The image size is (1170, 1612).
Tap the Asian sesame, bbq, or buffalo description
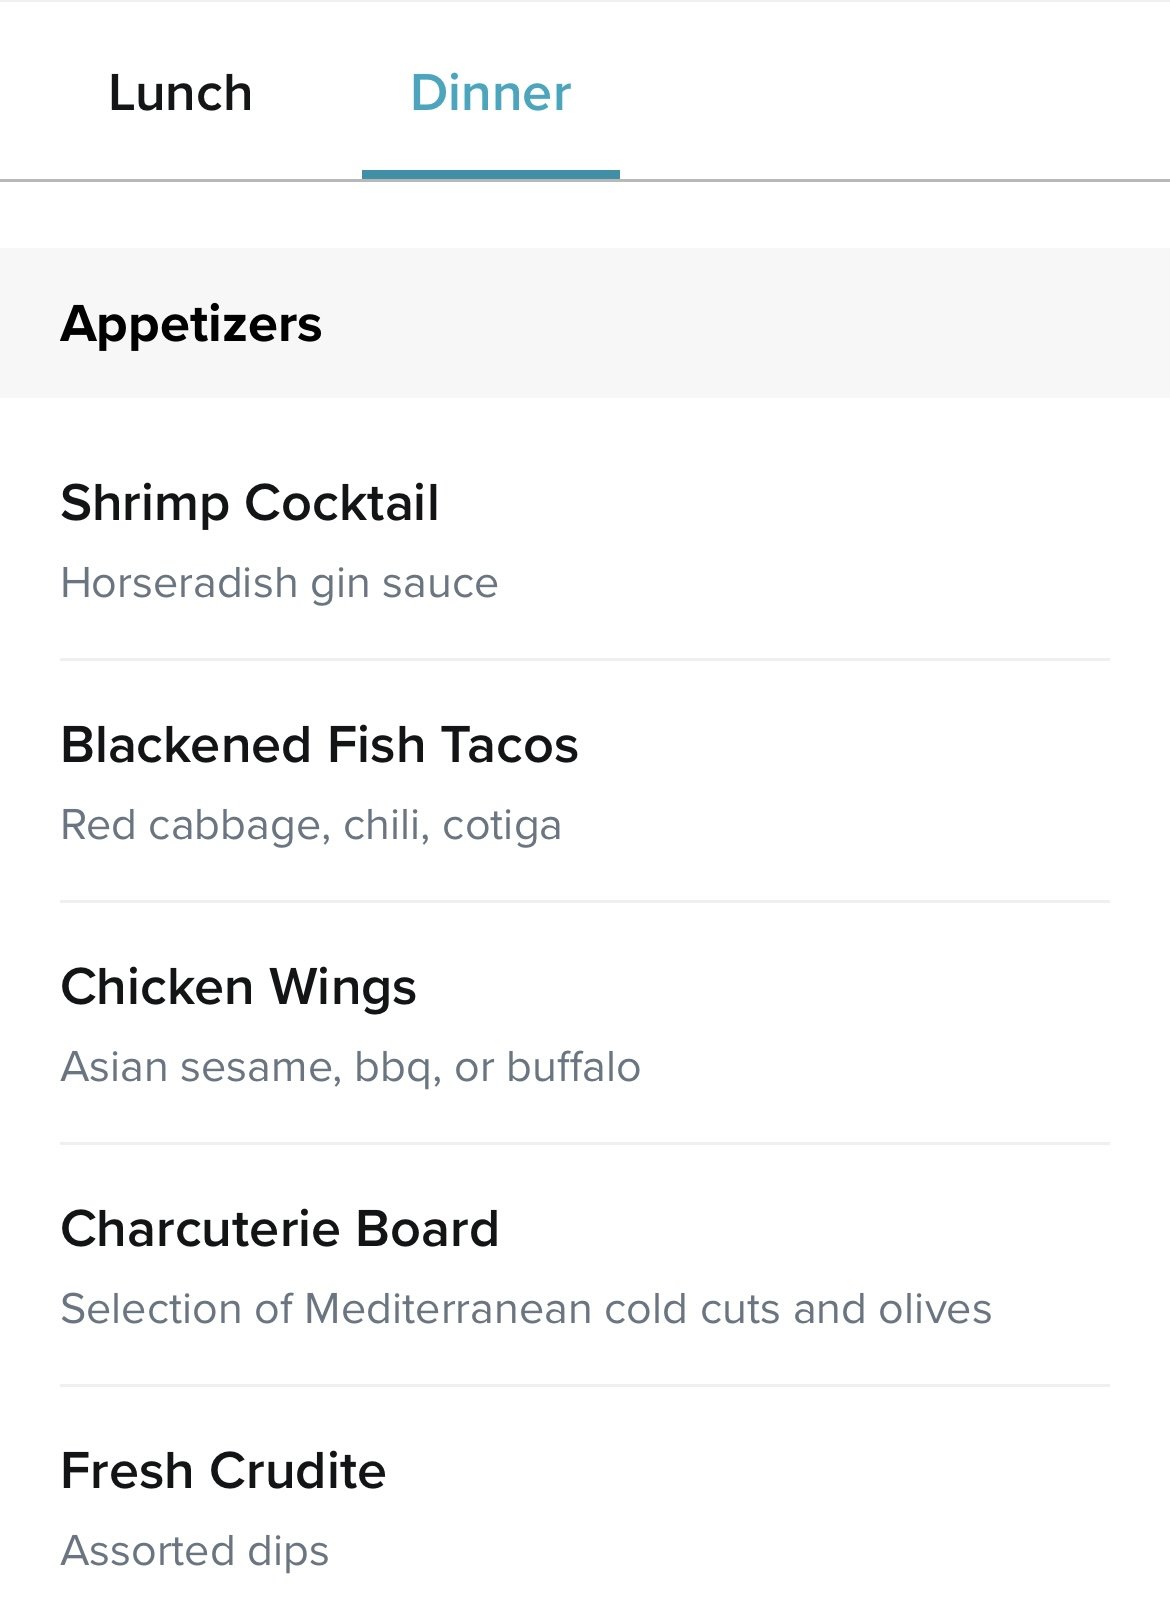coord(351,1067)
